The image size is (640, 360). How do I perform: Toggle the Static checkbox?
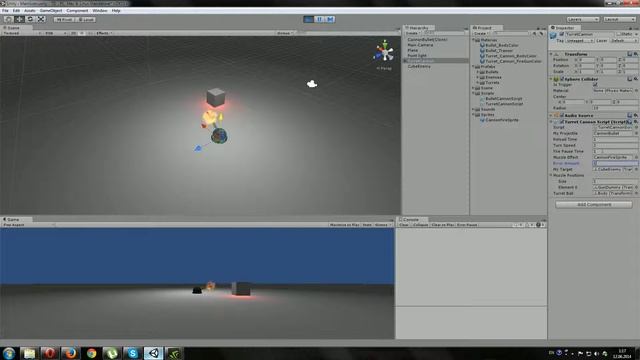[x=618, y=34]
